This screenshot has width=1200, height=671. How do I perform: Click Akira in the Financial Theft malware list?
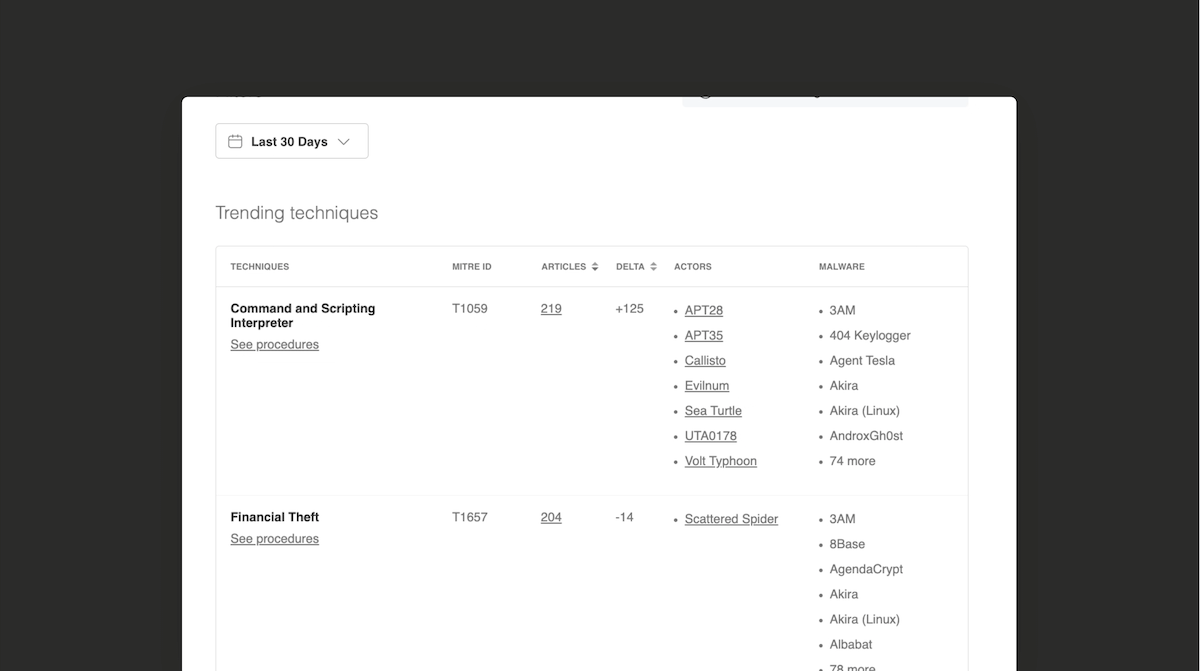pyautogui.click(x=844, y=594)
